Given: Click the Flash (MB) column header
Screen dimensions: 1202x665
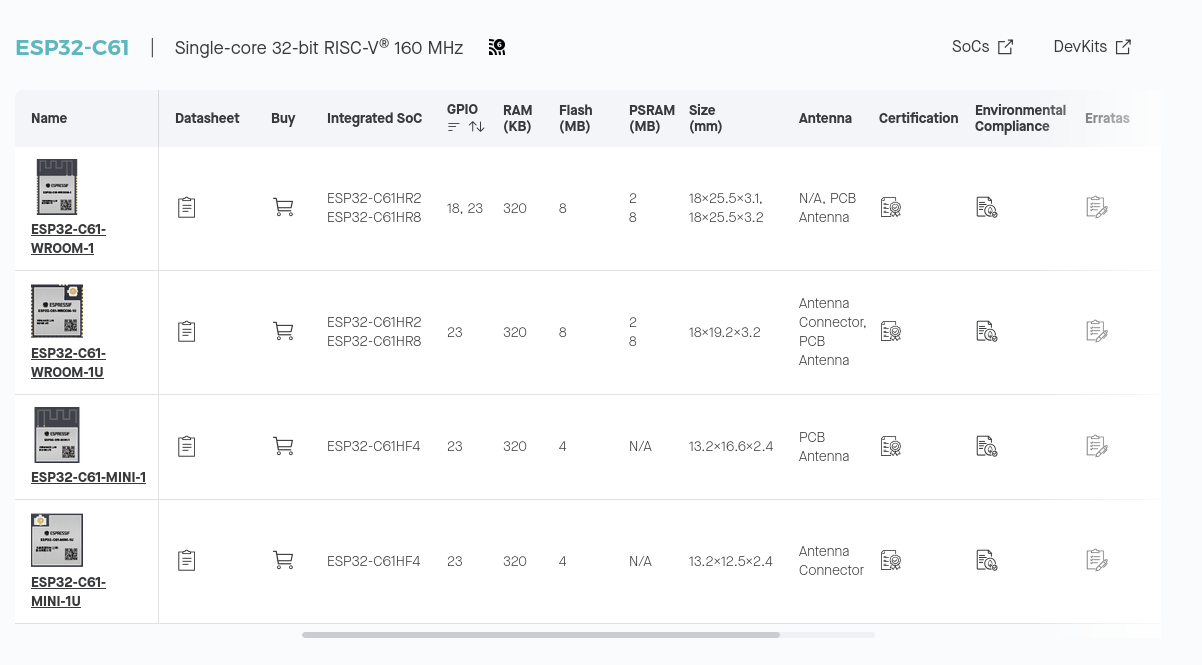Looking at the screenshot, I should [576, 118].
